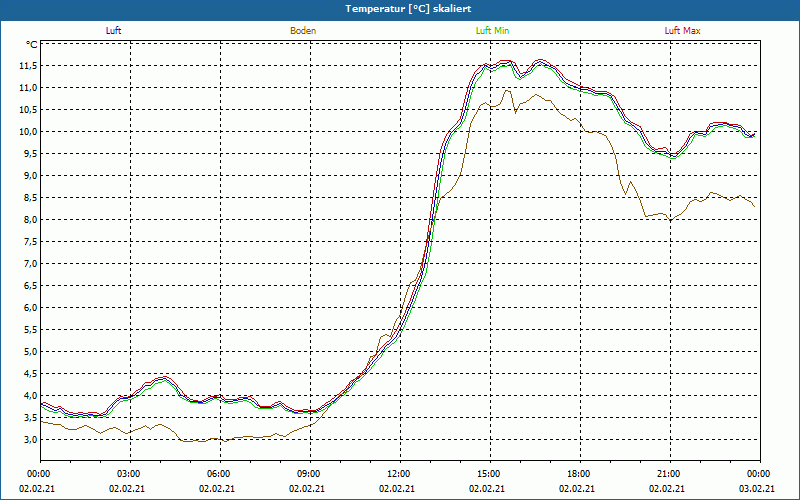Click the red Luft Max legend label
Screen dimensions: 800x500
click(682, 31)
